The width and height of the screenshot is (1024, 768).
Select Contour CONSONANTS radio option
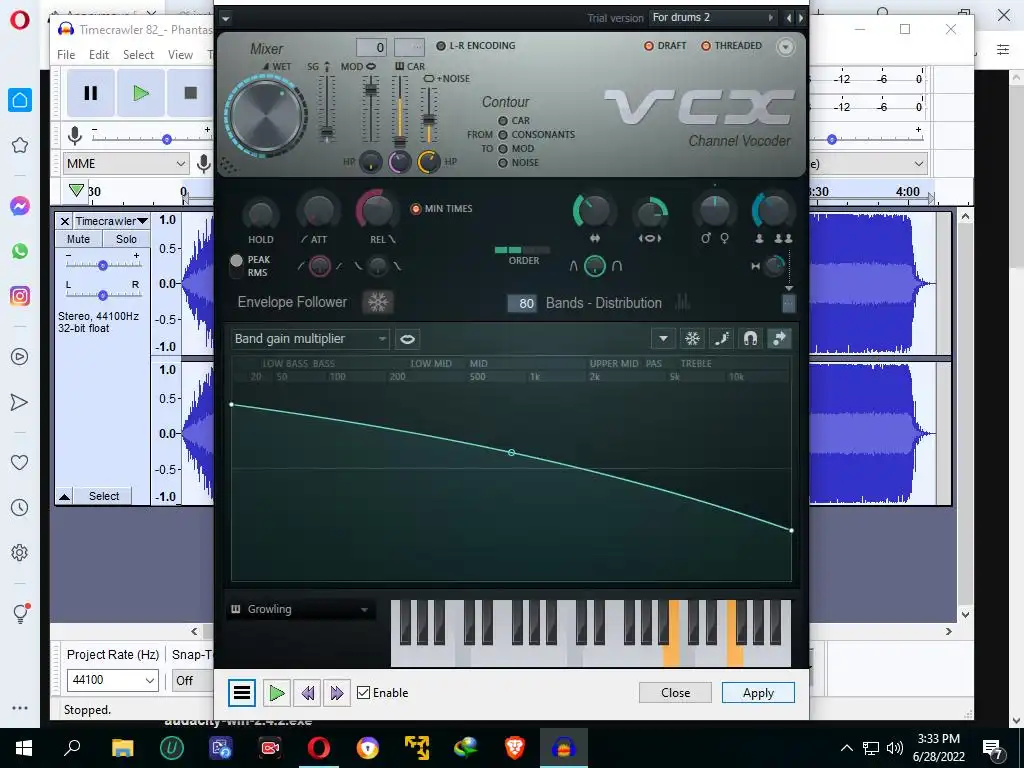503,135
